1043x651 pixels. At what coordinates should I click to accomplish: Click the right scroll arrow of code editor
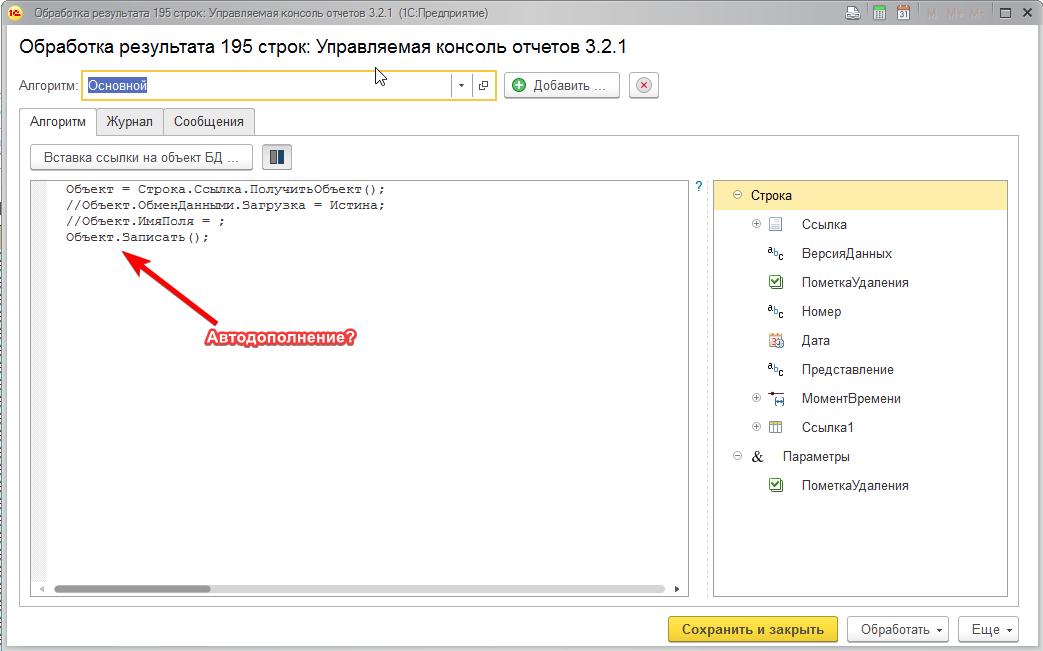[677, 589]
